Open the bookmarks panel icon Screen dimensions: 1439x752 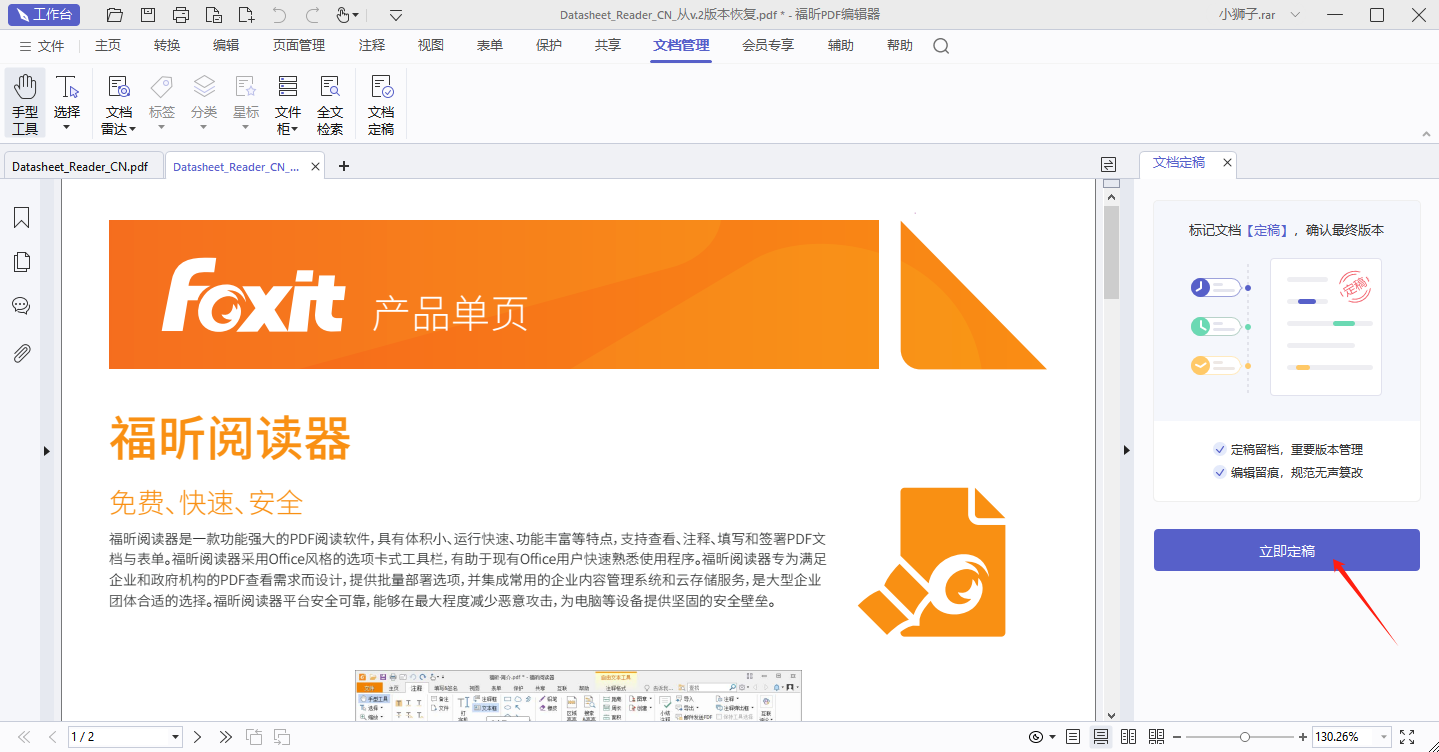tap(22, 217)
